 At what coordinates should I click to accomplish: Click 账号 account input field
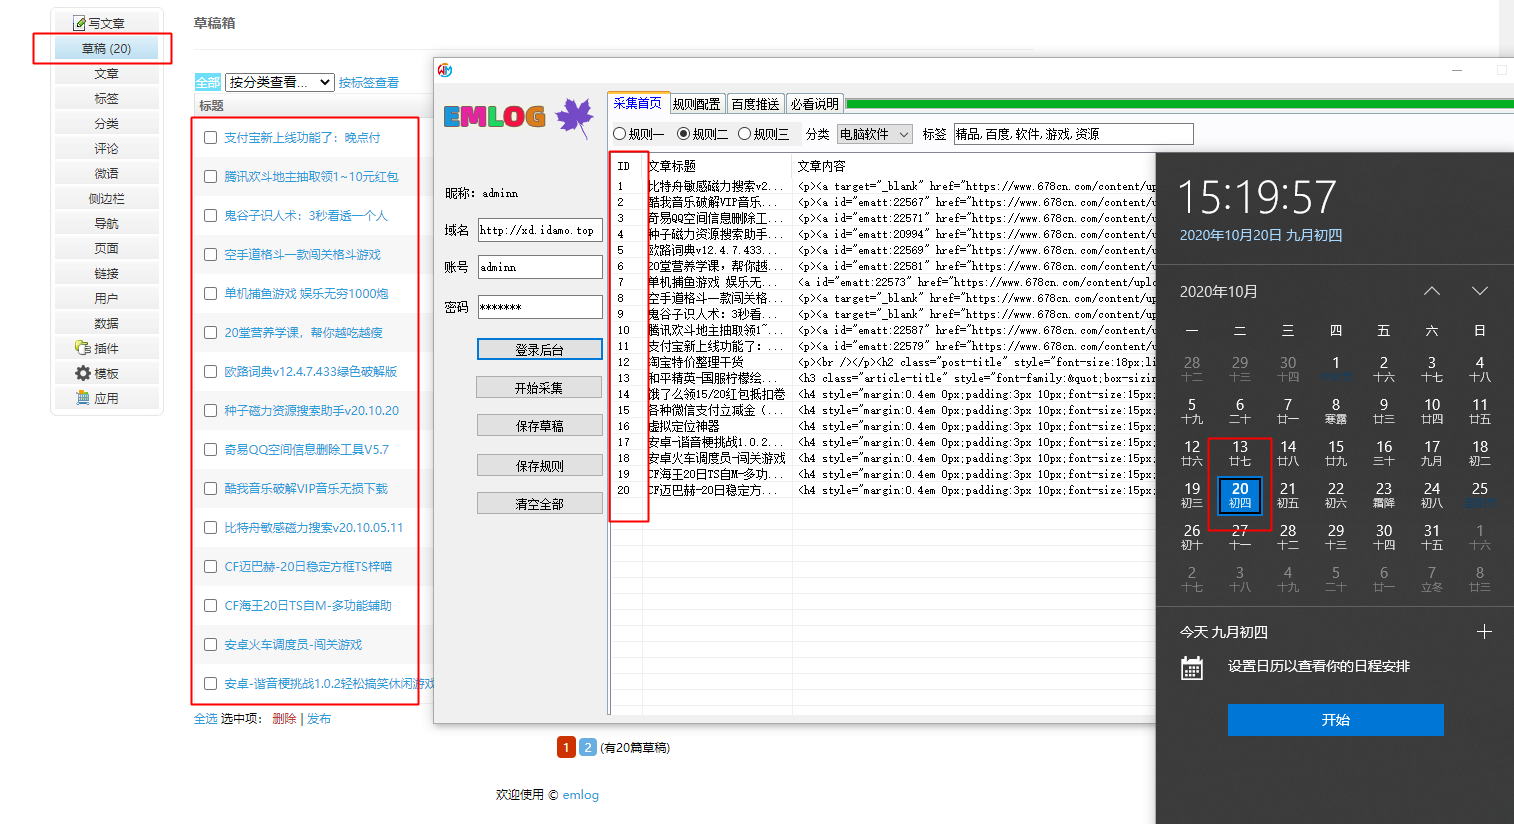coord(540,267)
